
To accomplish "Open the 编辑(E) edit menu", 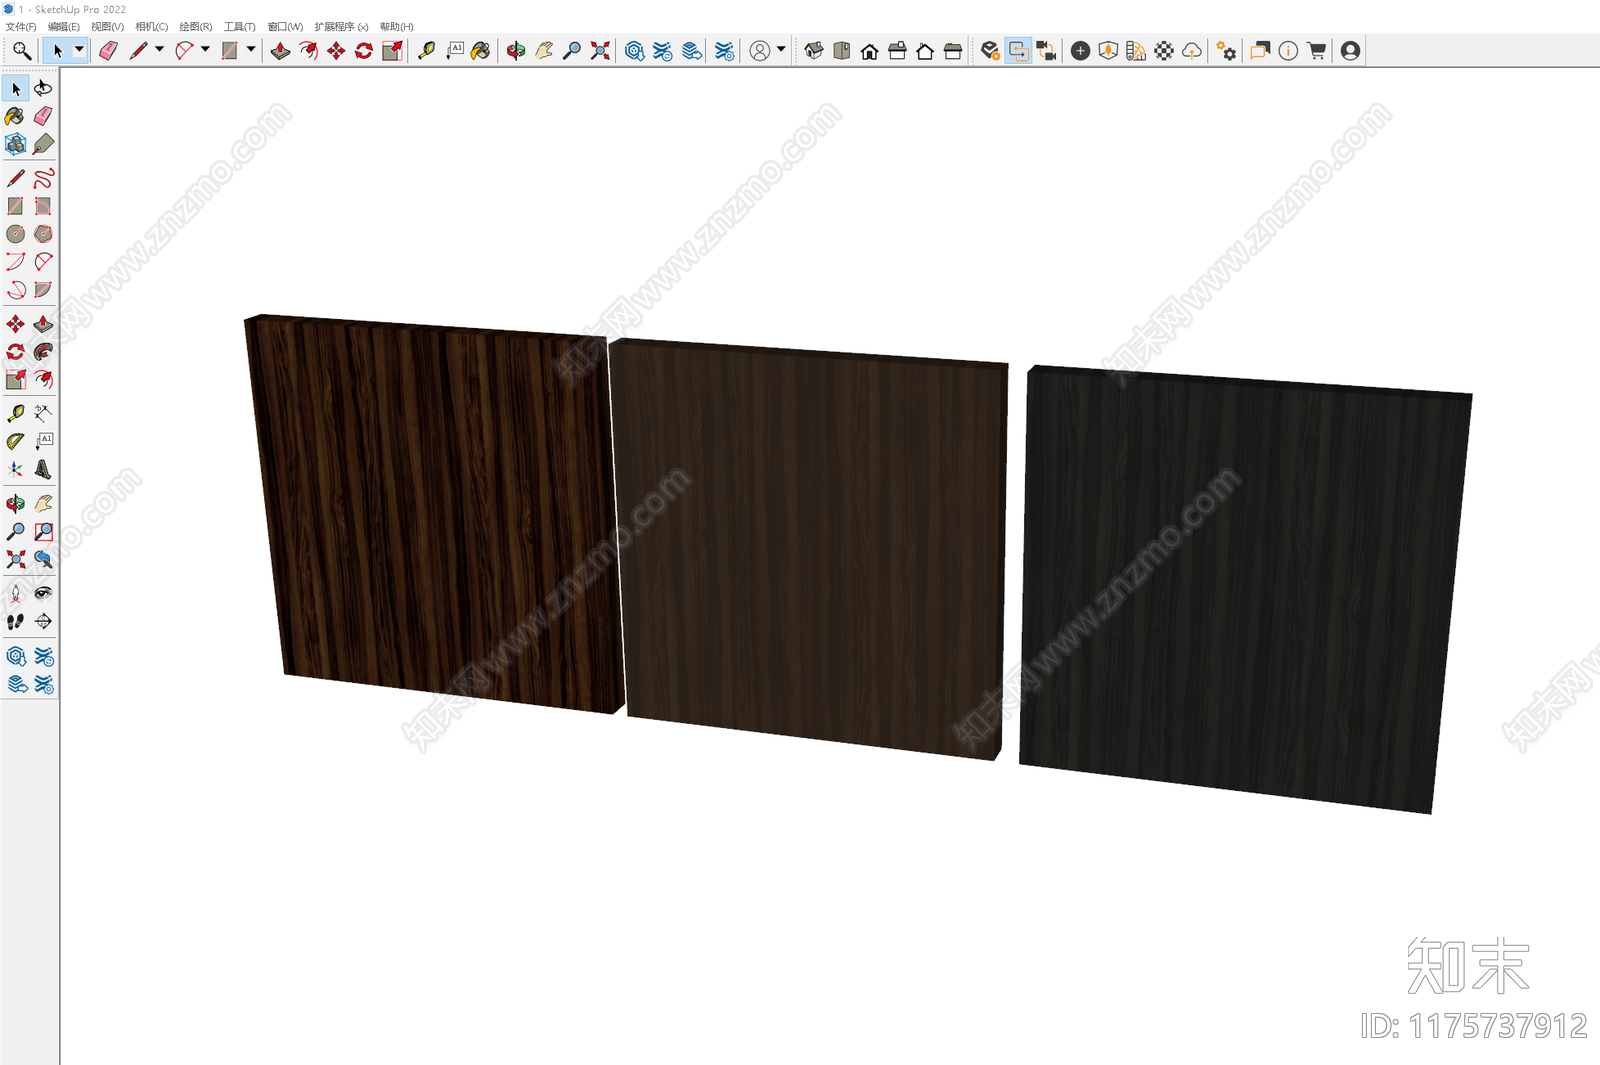I will (64, 27).
